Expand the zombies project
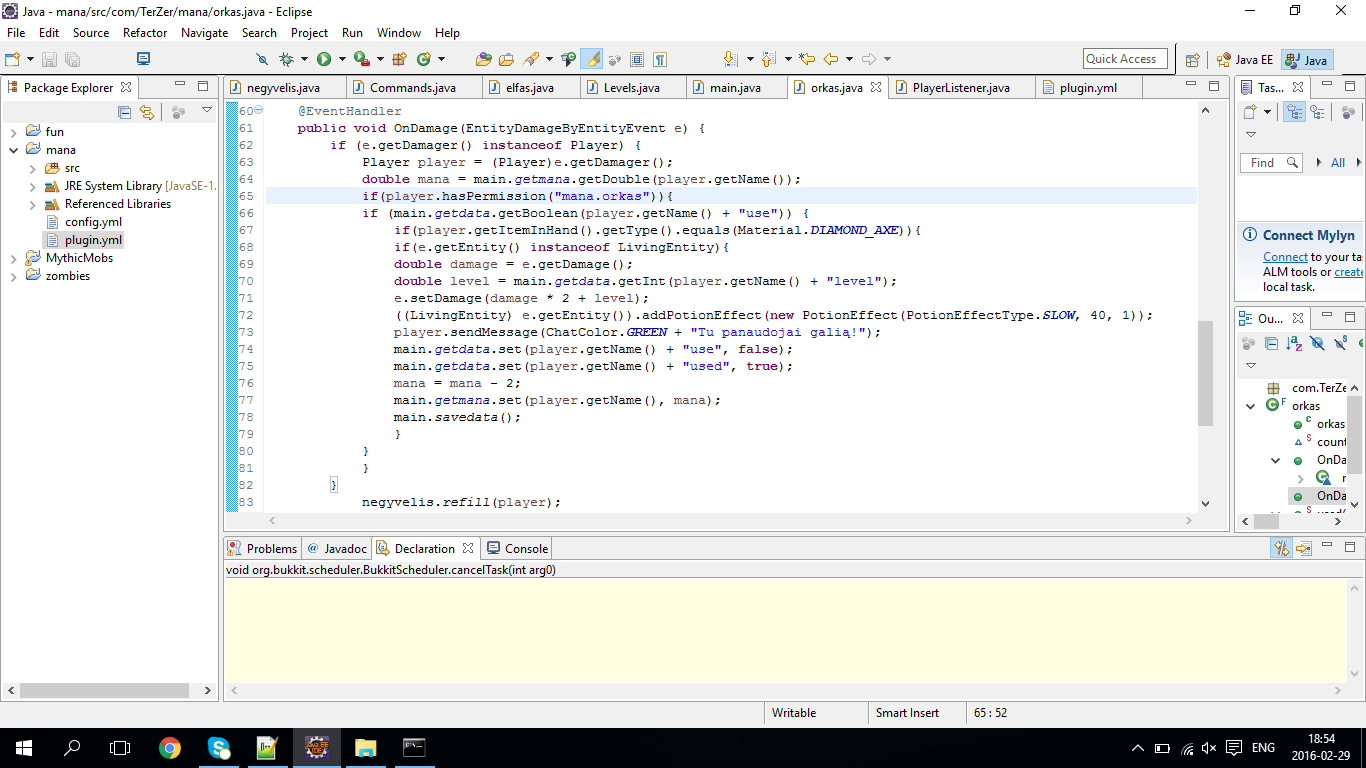The height and width of the screenshot is (768, 1366). coord(13,276)
